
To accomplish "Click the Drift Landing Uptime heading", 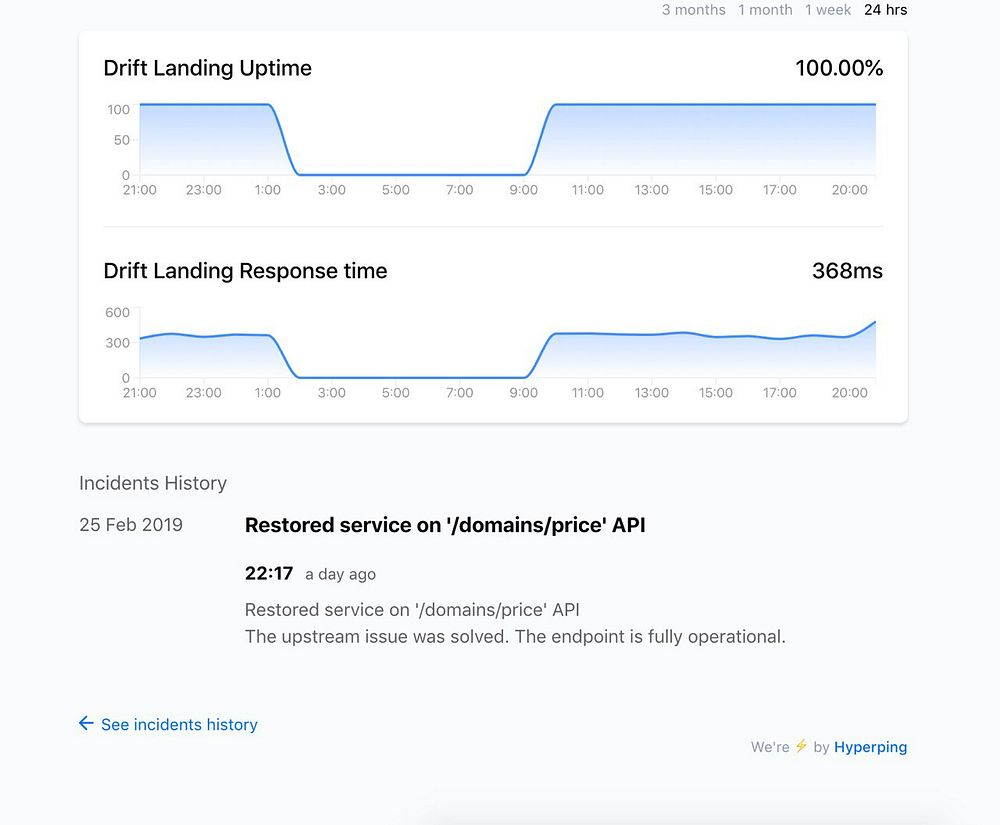I will click(207, 68).
